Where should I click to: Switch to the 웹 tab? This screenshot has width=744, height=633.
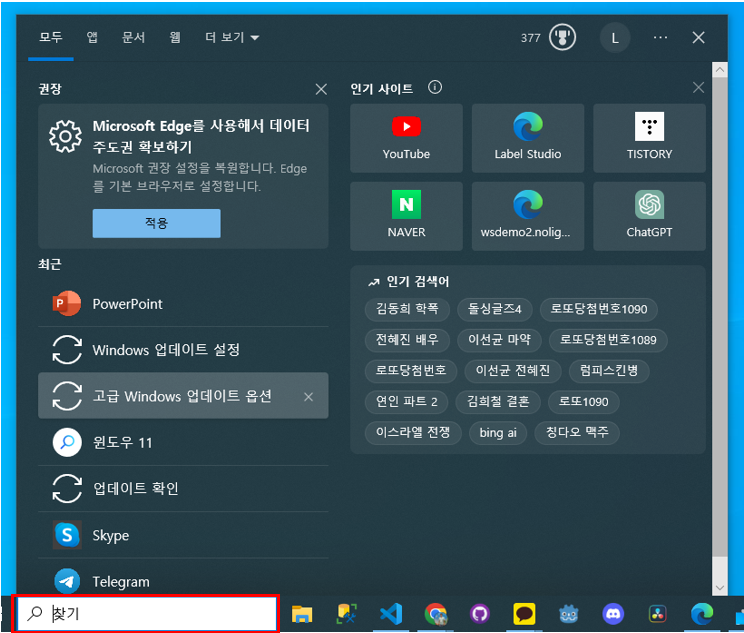(175, 37)
